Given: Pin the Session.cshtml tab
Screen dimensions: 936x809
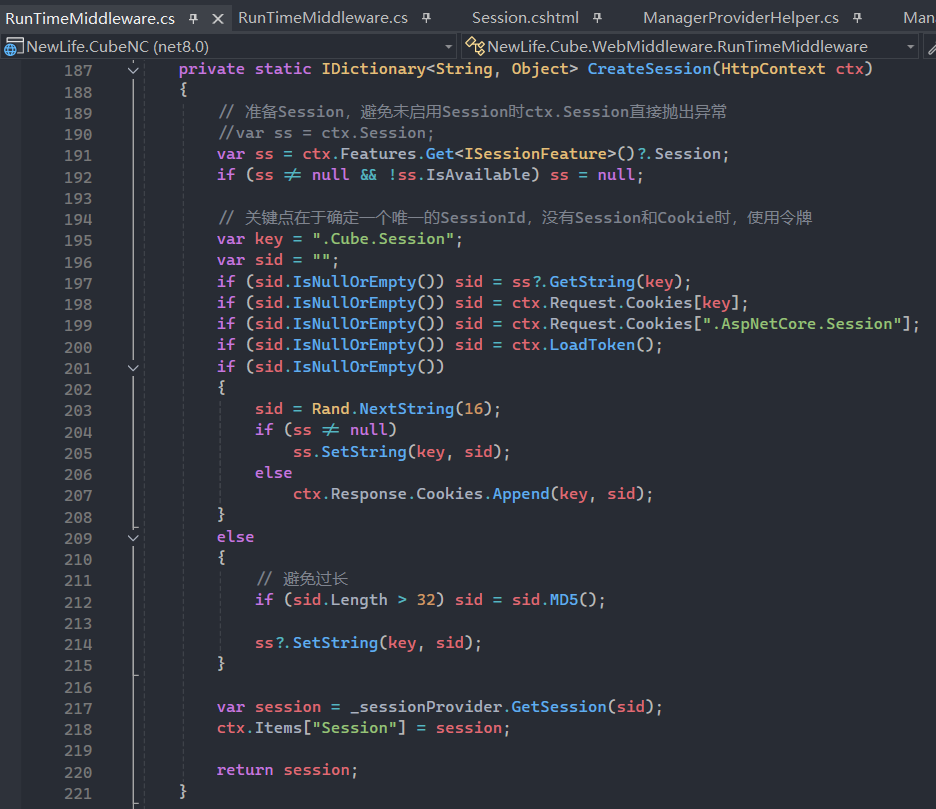Looking at the screenshot, I should pos(598,18).
